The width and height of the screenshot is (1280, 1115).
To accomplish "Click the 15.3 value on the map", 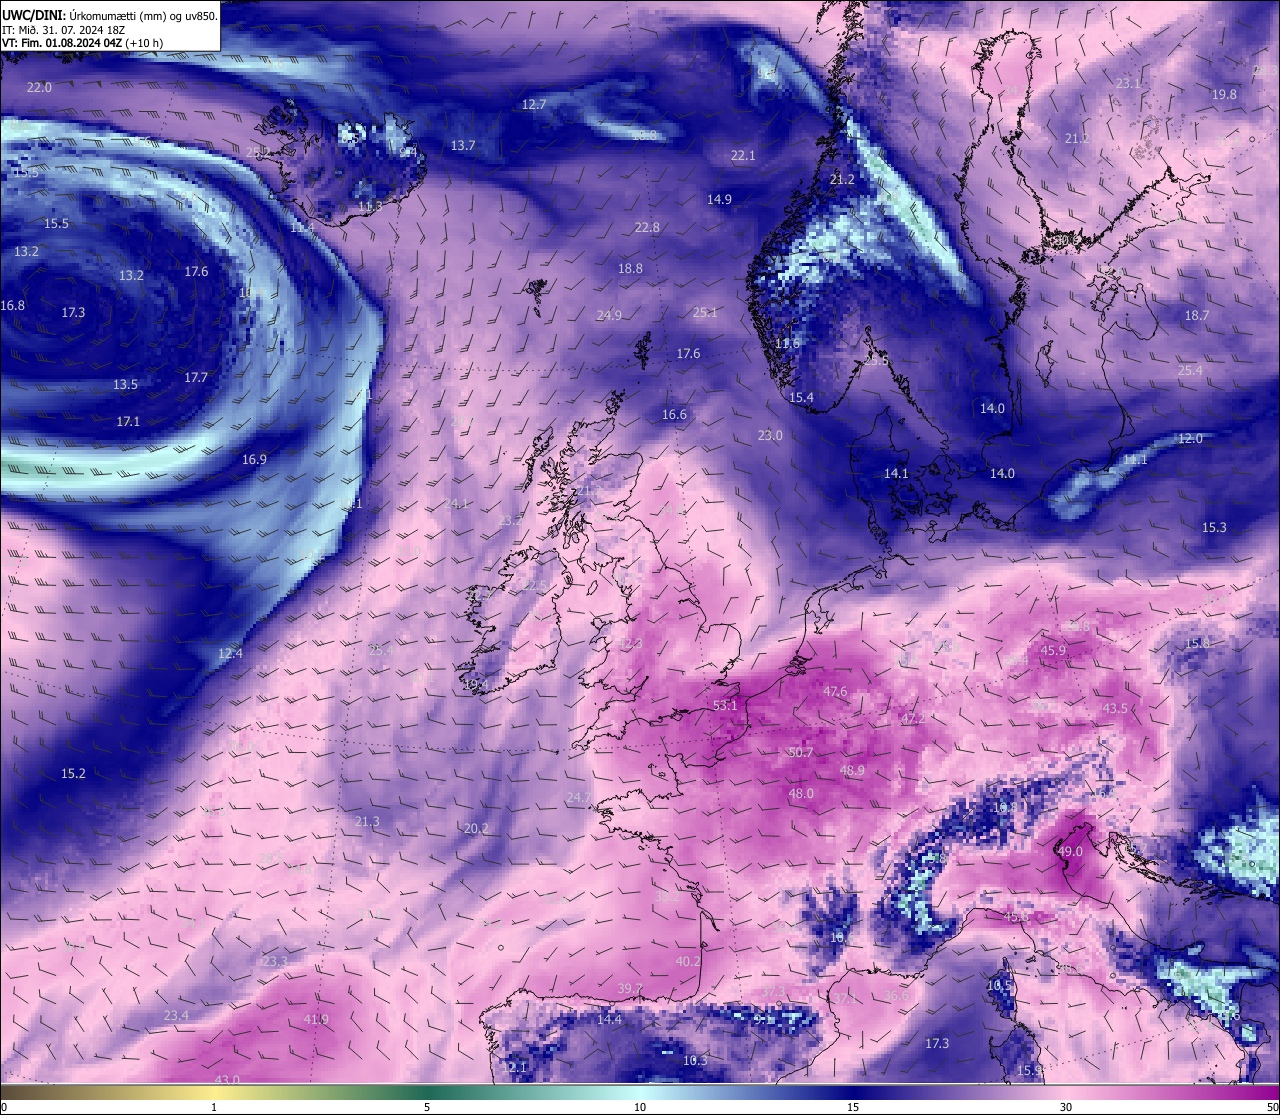I will [x=1214, y=528].
